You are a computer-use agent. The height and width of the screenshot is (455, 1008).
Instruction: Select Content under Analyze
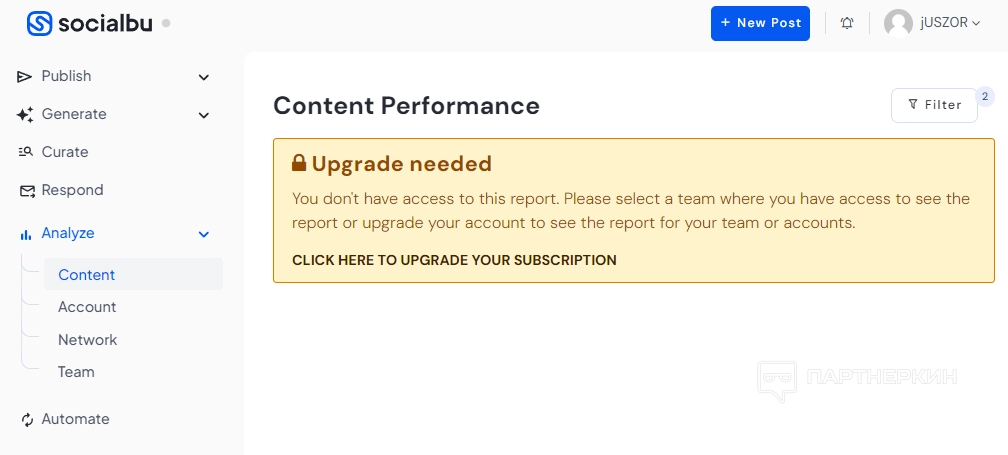(87, 275)
